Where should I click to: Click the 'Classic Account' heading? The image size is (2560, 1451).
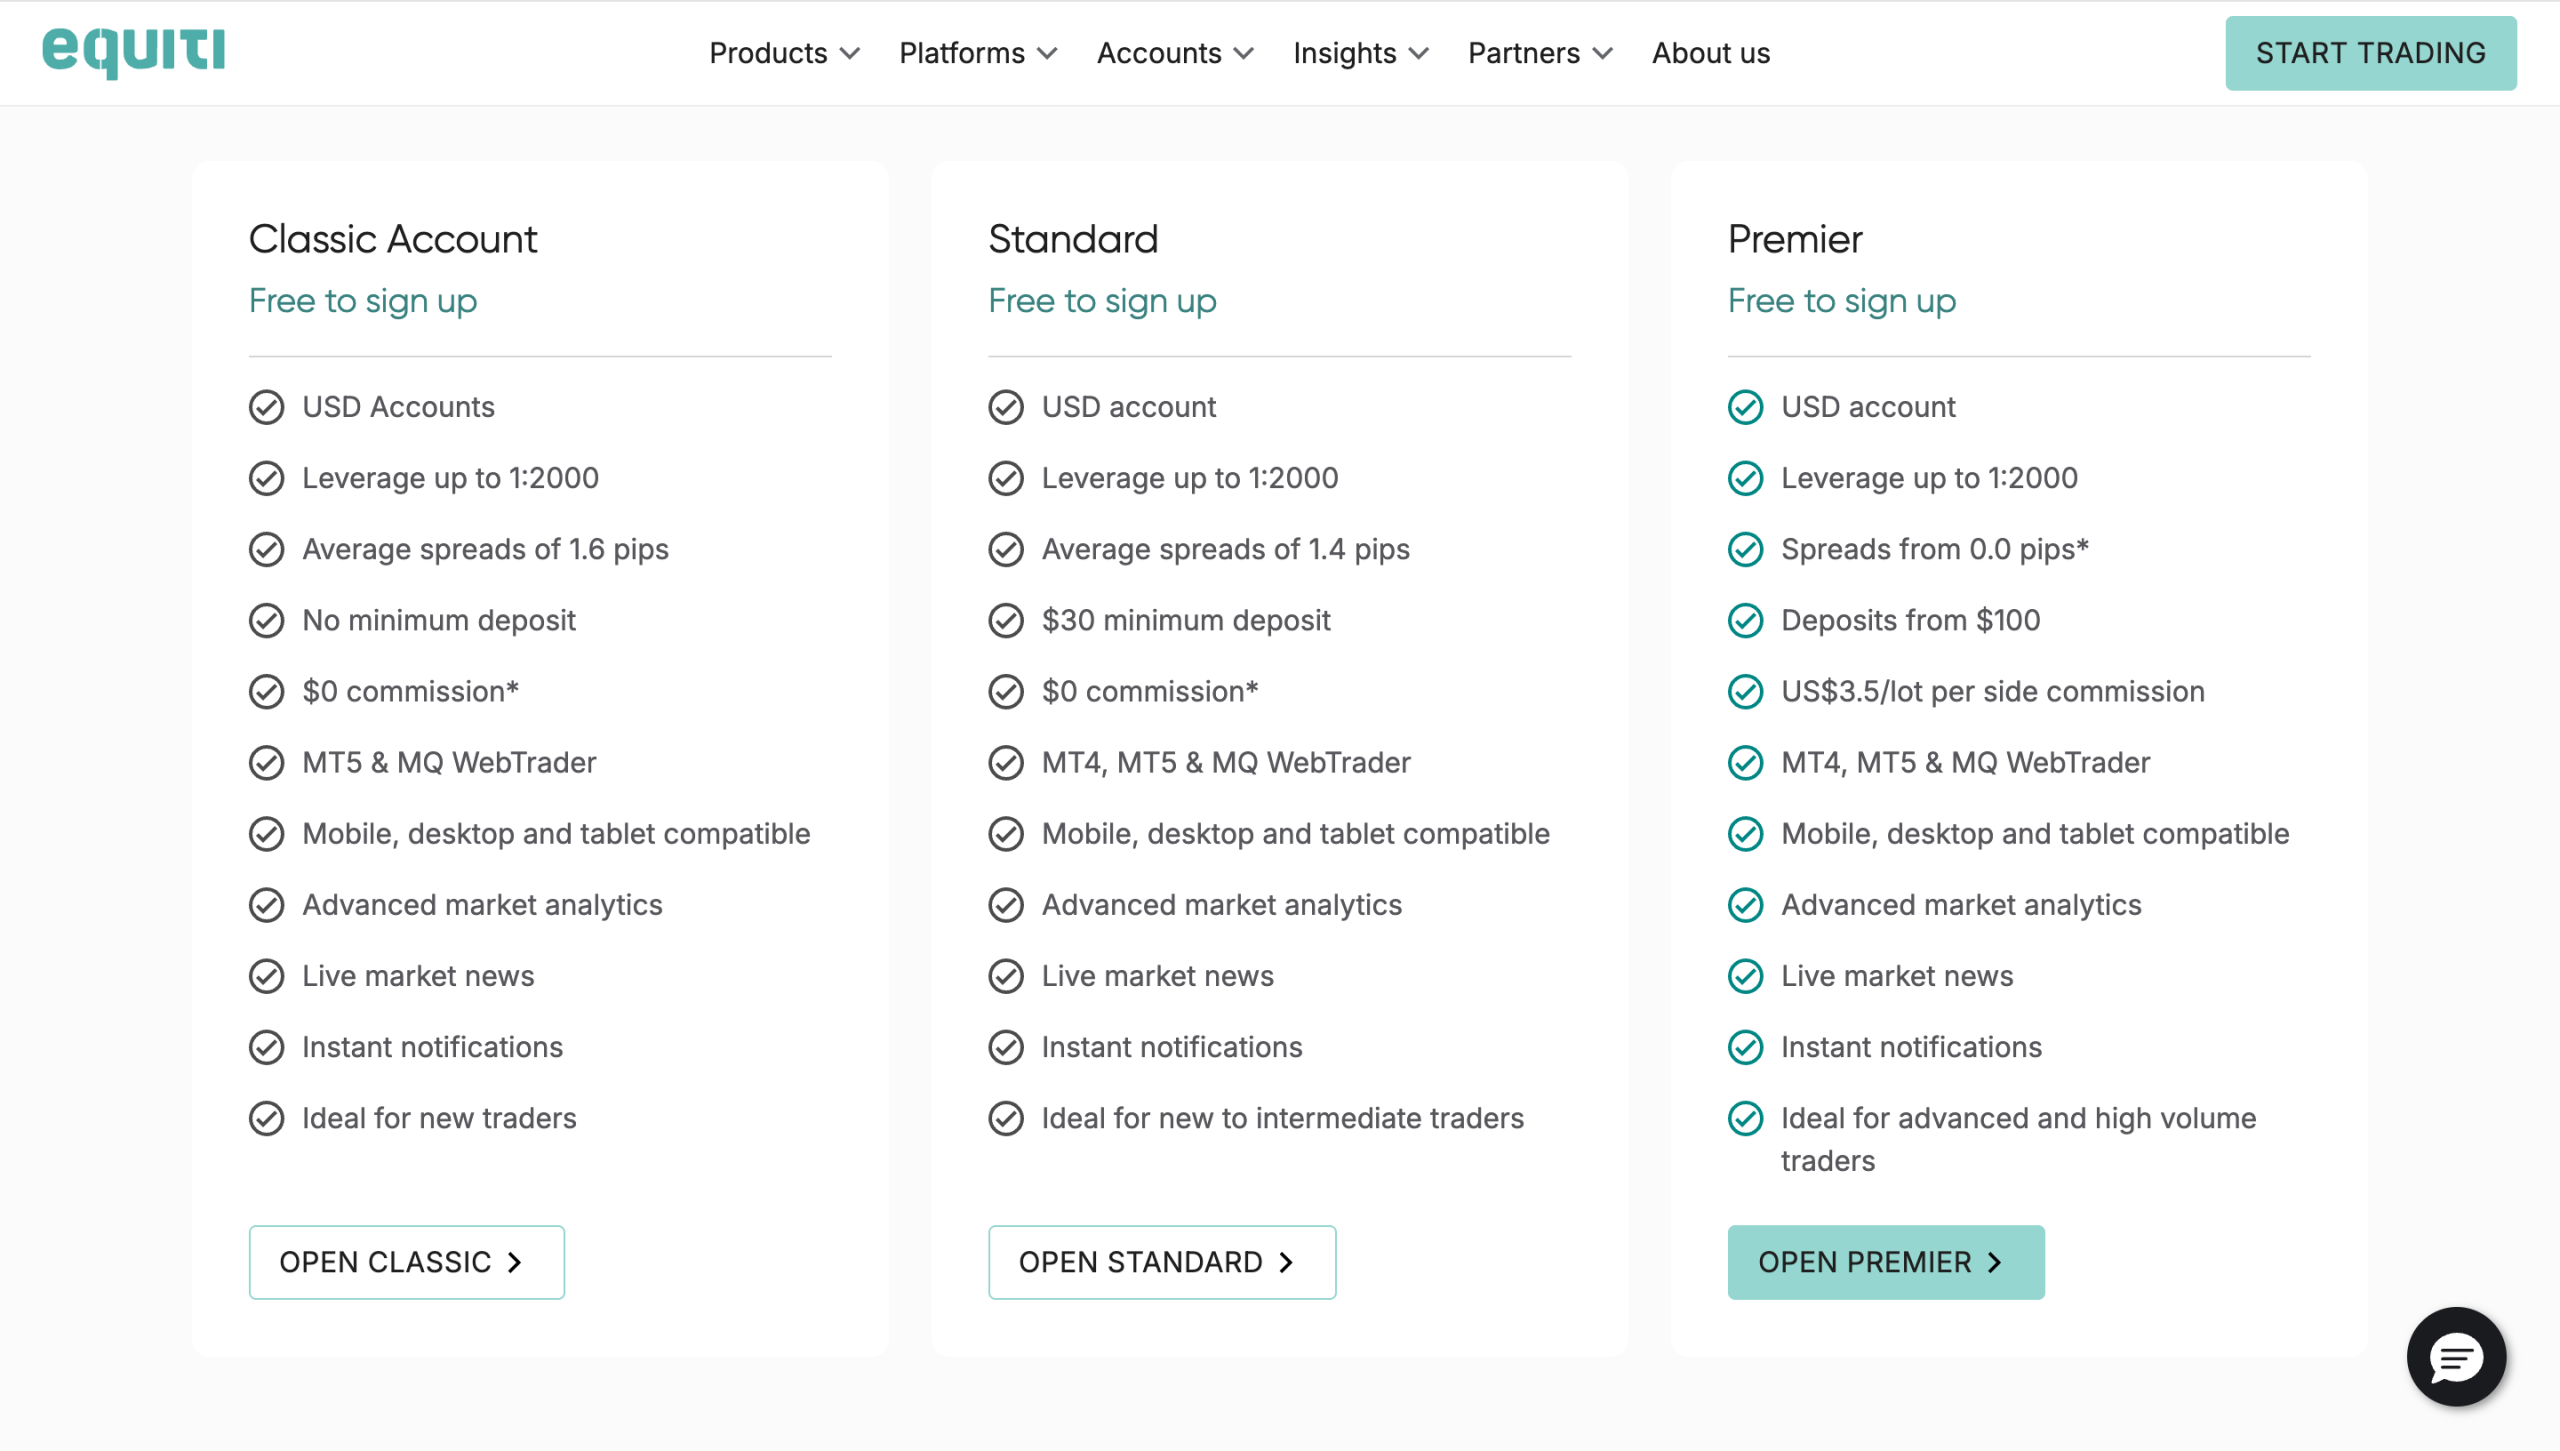pos(393,239)
